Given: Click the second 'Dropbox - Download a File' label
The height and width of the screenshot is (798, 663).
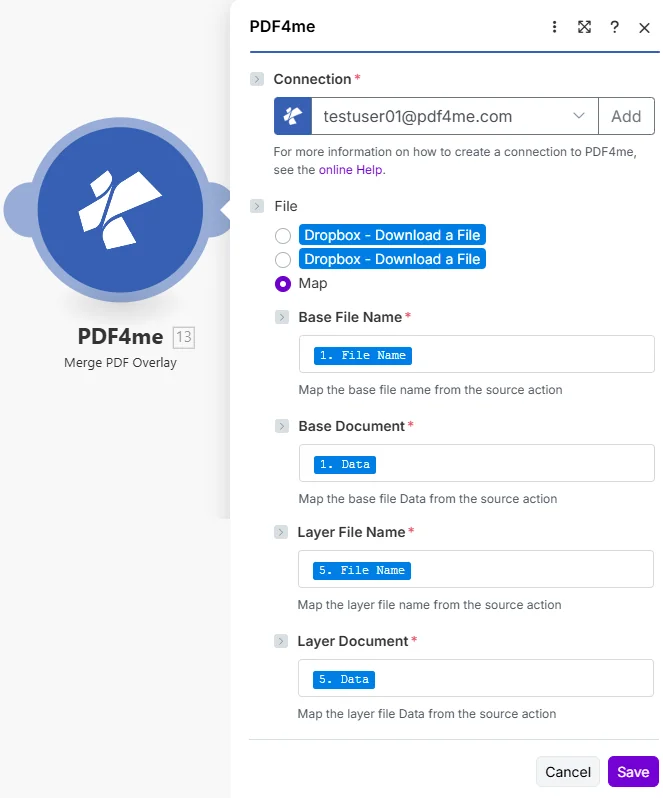Looking at the screenshot, I should tap(392, 259).
